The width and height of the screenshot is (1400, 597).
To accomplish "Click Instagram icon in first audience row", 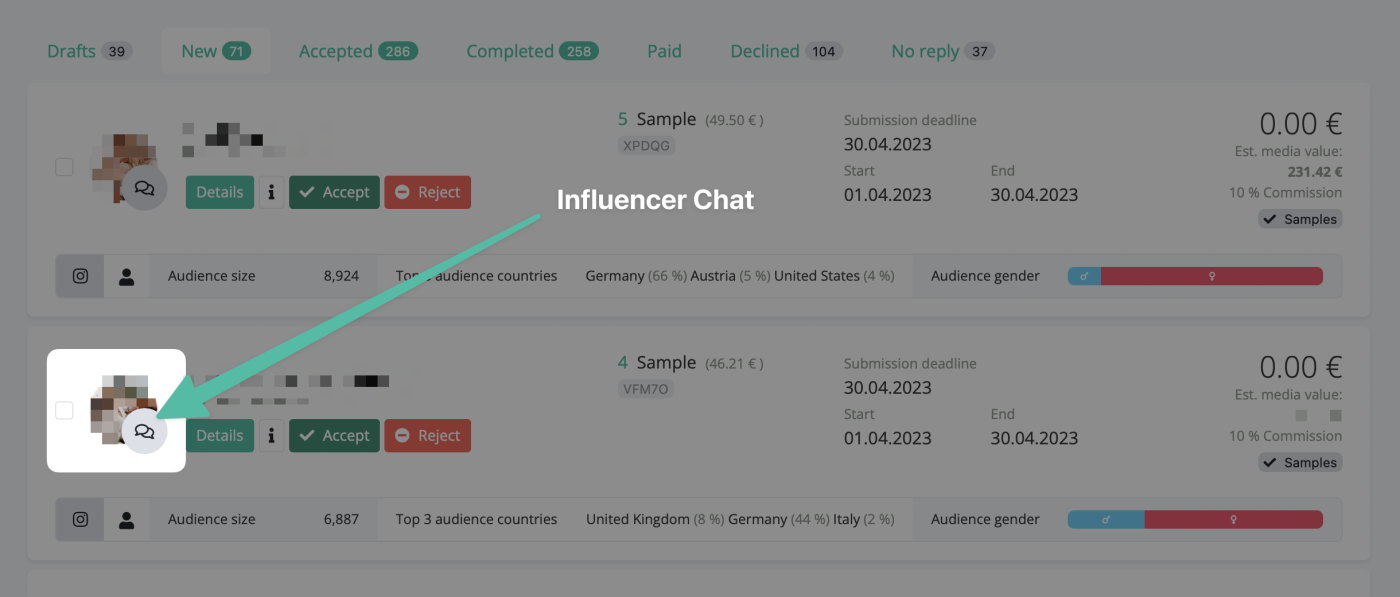I will click(x=80, y=276).
